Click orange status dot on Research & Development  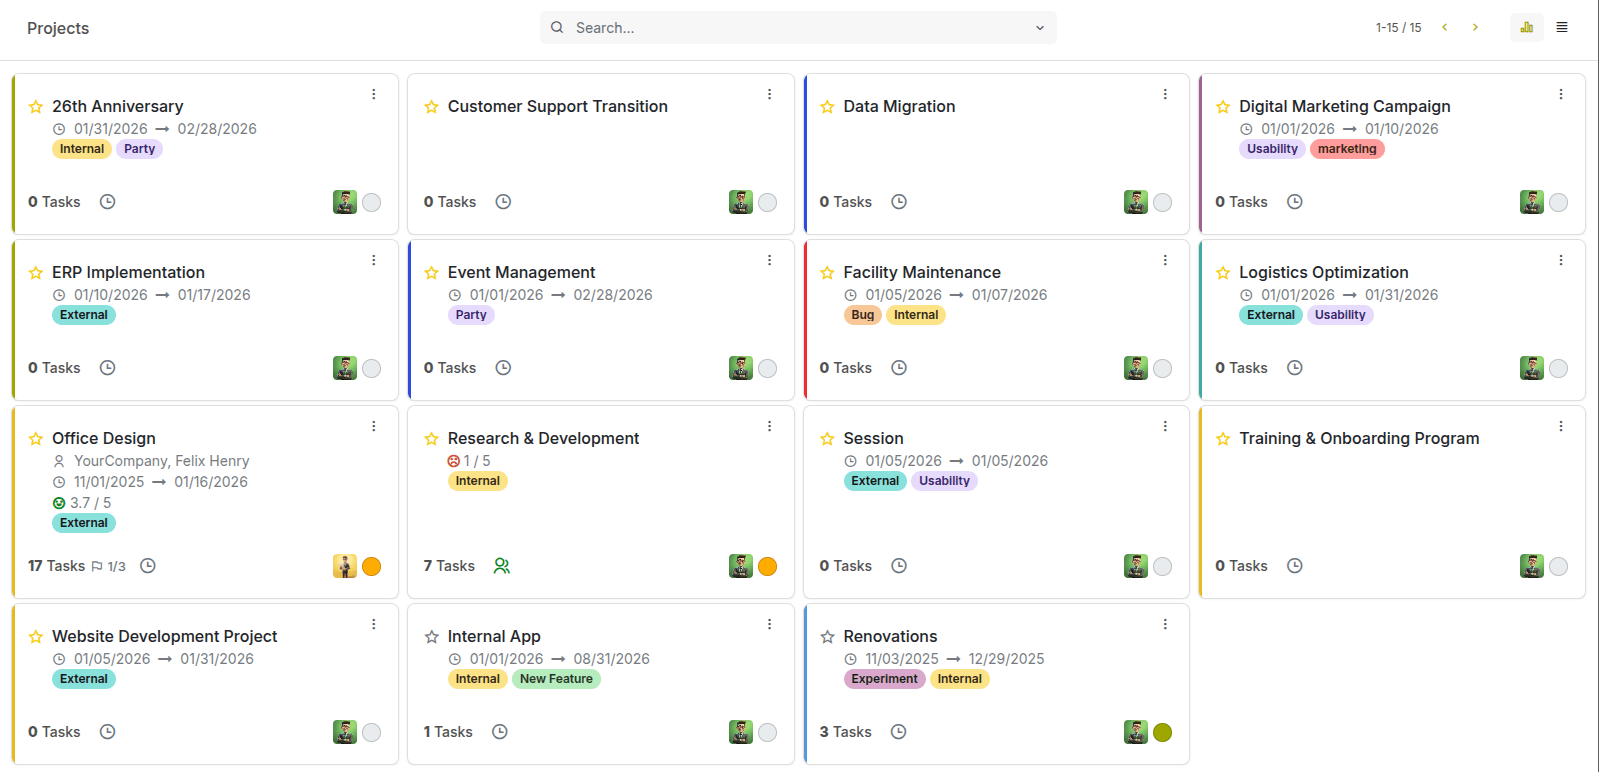coord(768,566)
